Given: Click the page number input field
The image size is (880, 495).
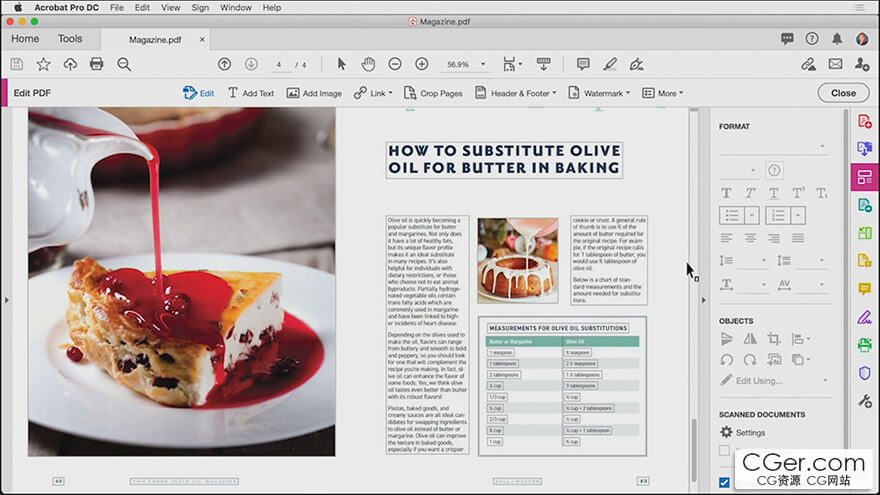Looking at the screenshot, I should coord(280,65).
